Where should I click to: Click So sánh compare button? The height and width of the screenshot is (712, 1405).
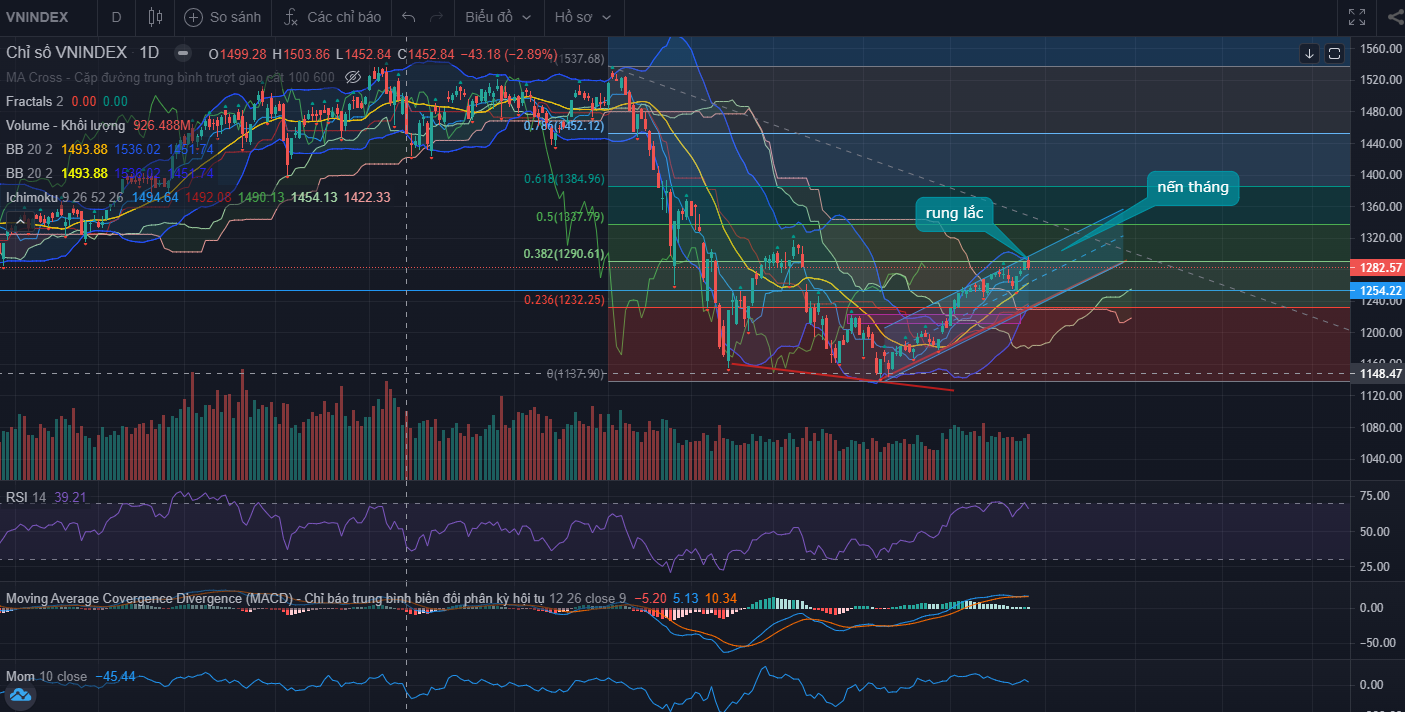(x=223, y=17)
